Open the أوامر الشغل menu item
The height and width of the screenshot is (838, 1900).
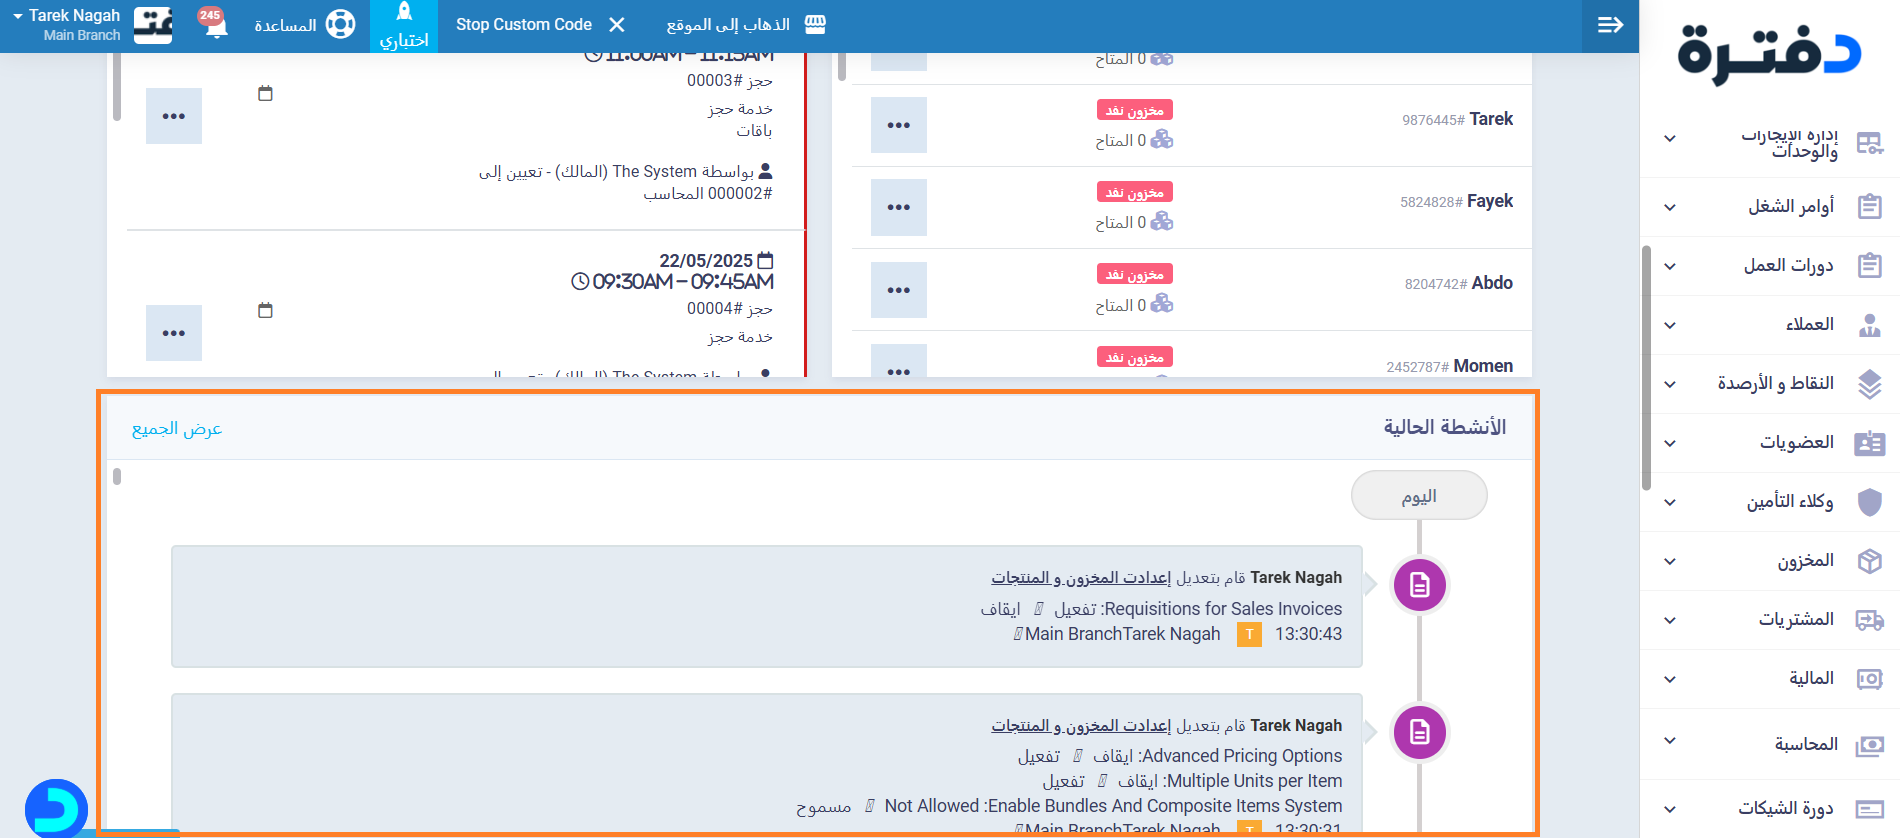point(1790,207)
